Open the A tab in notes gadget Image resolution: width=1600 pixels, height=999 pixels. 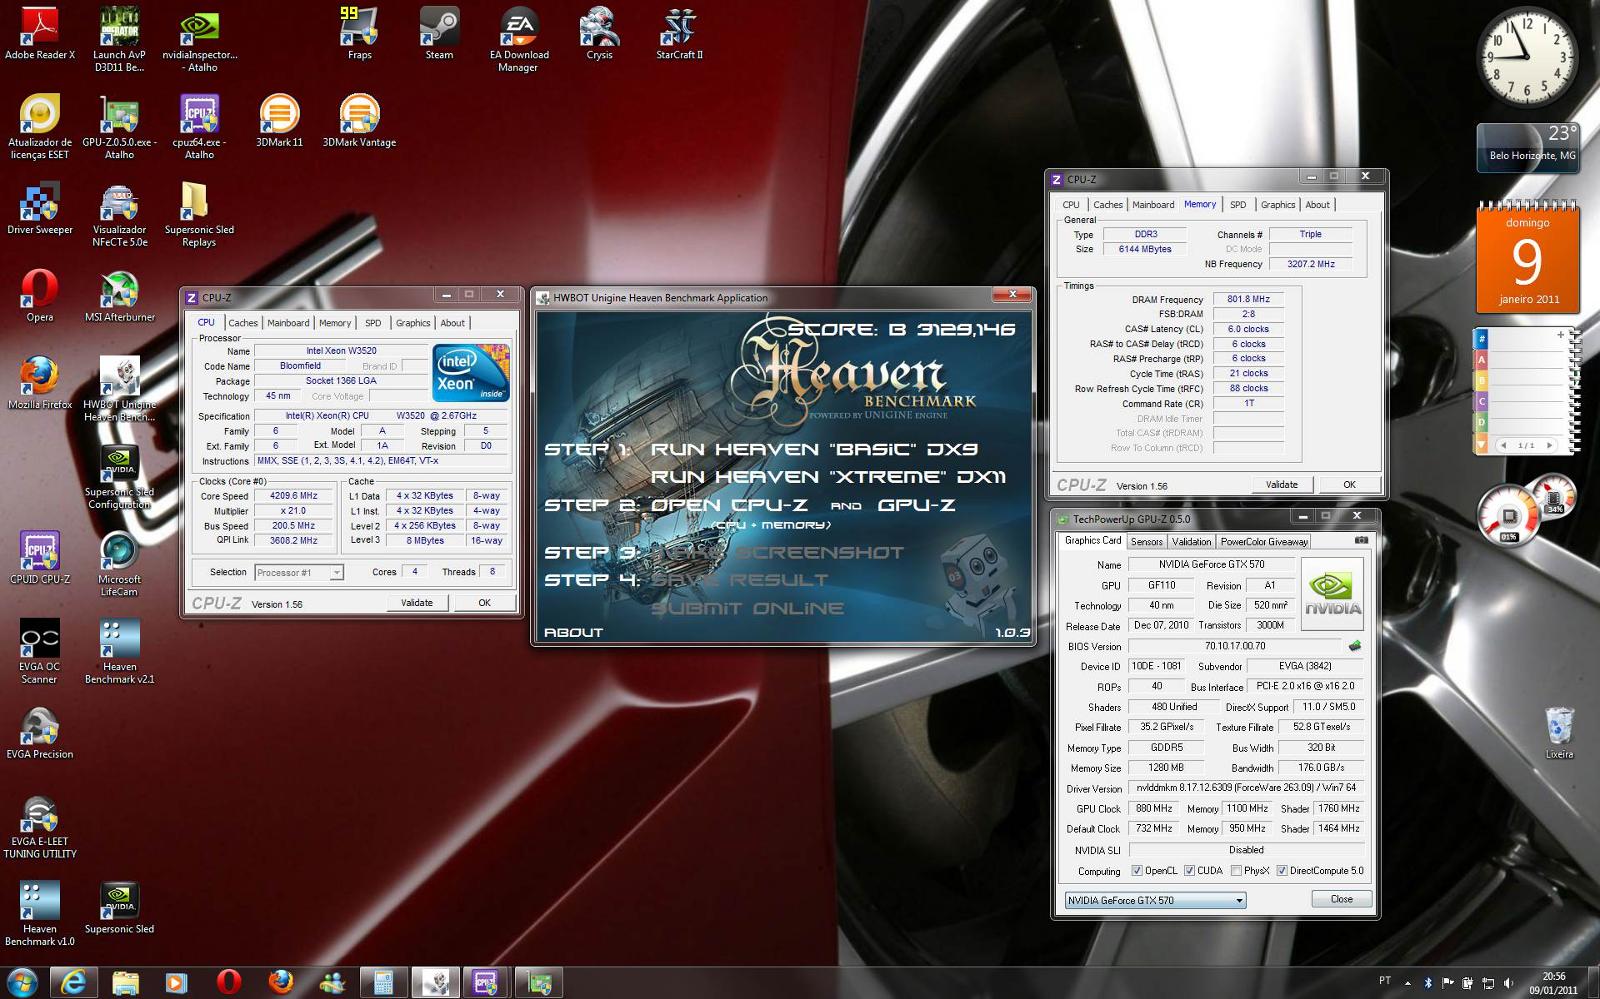(1481, 359)
